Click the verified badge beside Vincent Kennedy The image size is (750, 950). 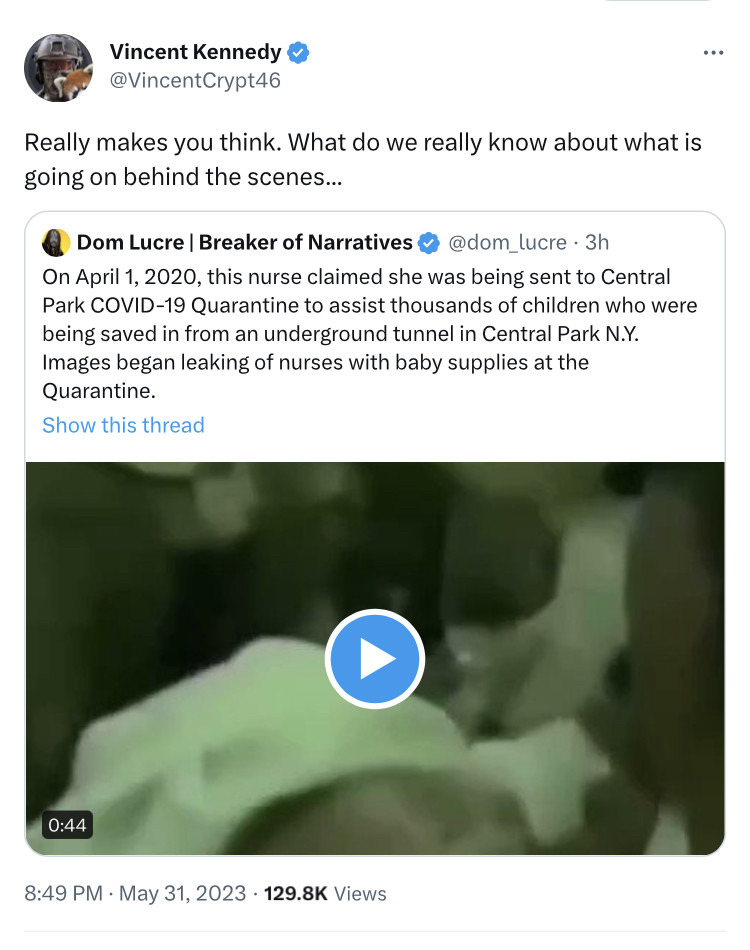pos(298,53)
